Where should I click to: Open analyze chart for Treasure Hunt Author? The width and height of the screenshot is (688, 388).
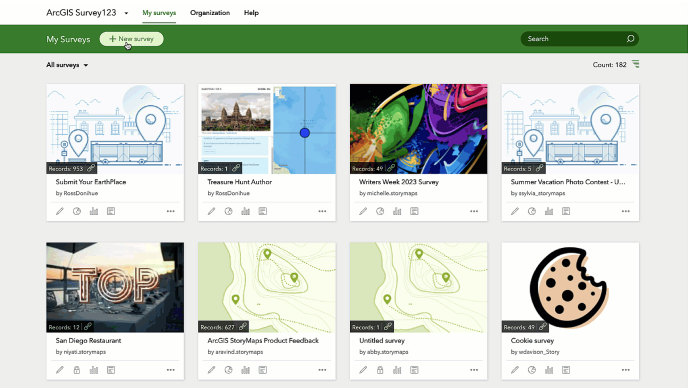click(246, 211)
